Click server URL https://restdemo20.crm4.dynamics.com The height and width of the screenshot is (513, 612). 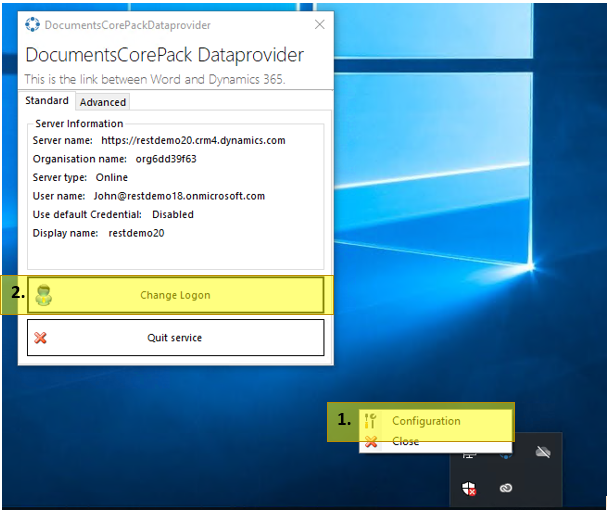point(193,141)
